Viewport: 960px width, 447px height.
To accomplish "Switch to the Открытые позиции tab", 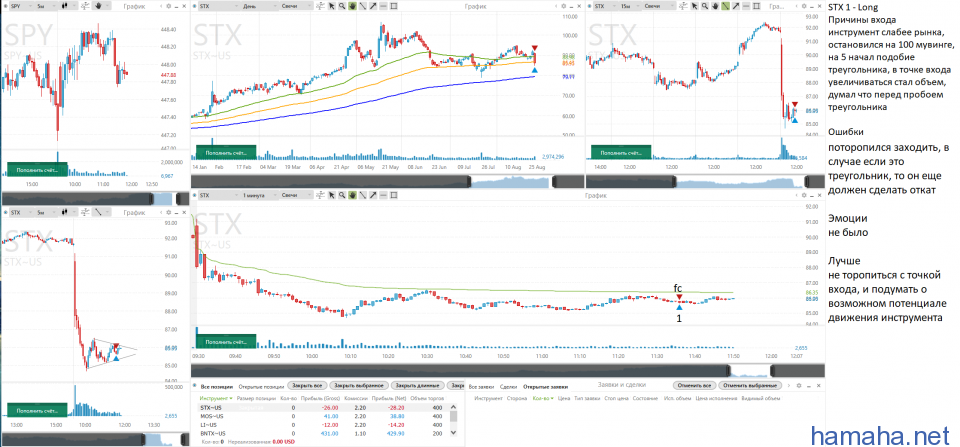I will tap(261, 386).
